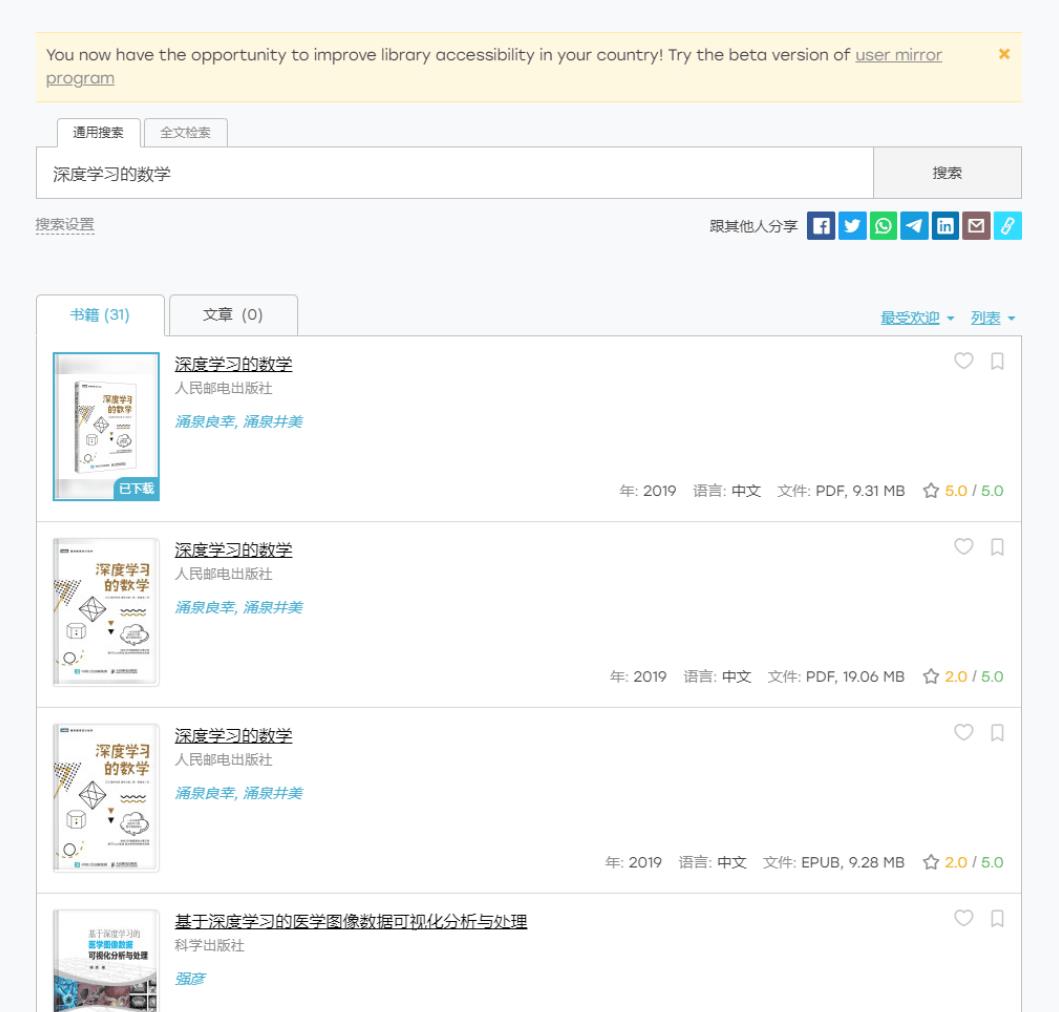
Task: Like the 基于深度学习的医学图像 book
Action: [963, 918]
